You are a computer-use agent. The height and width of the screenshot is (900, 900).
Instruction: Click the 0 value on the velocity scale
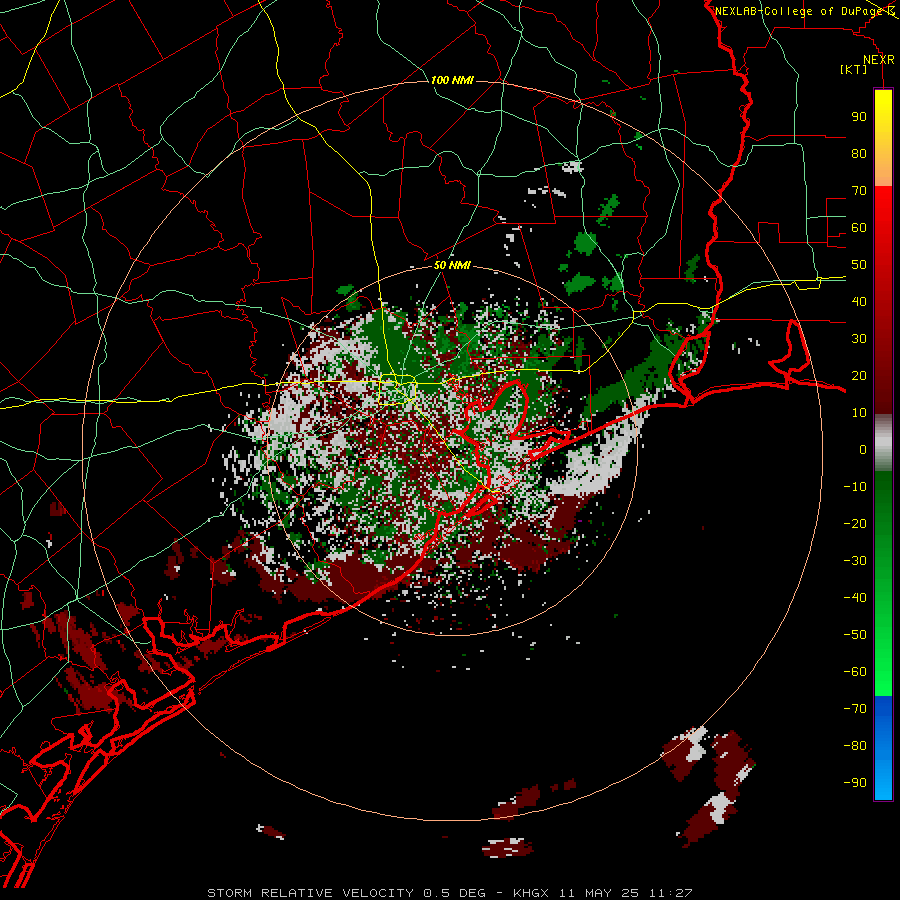pos(863,450)
